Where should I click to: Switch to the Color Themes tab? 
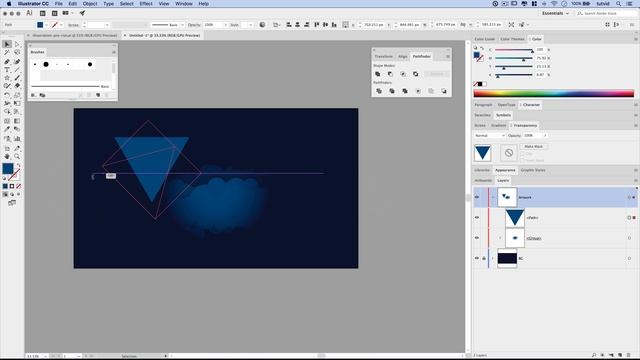point(512,39)
